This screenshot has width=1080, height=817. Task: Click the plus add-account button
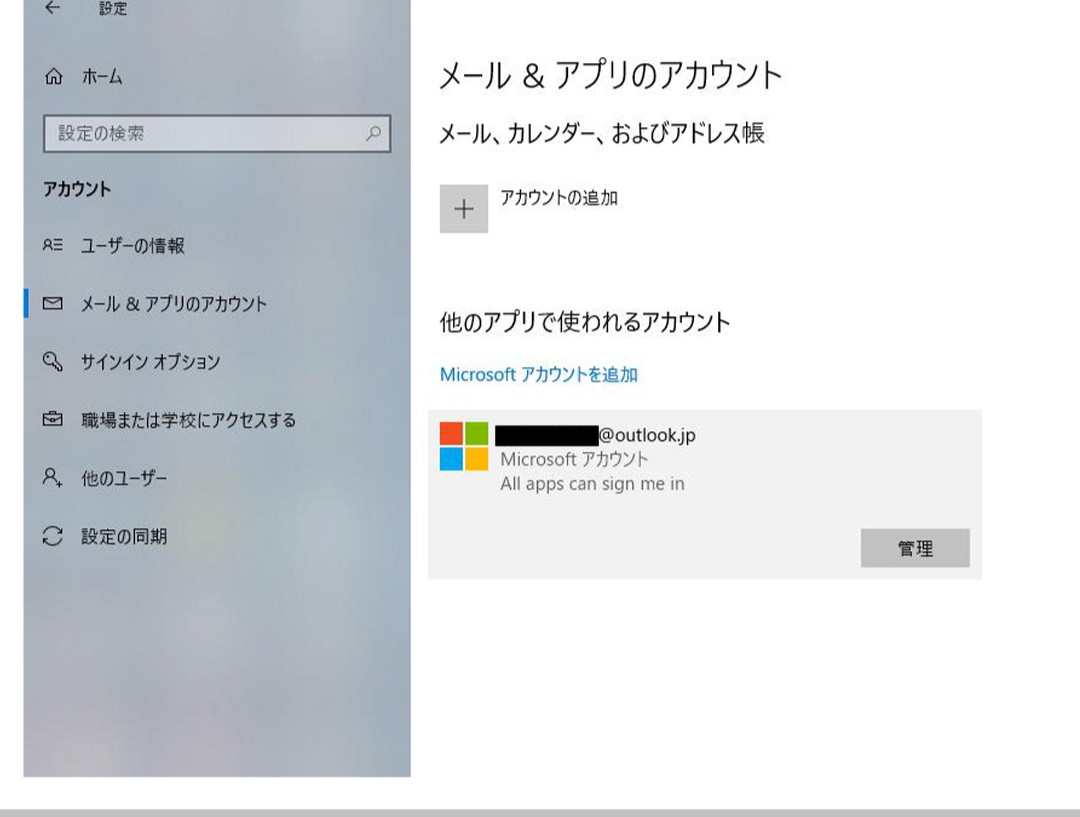coord(464,209)
